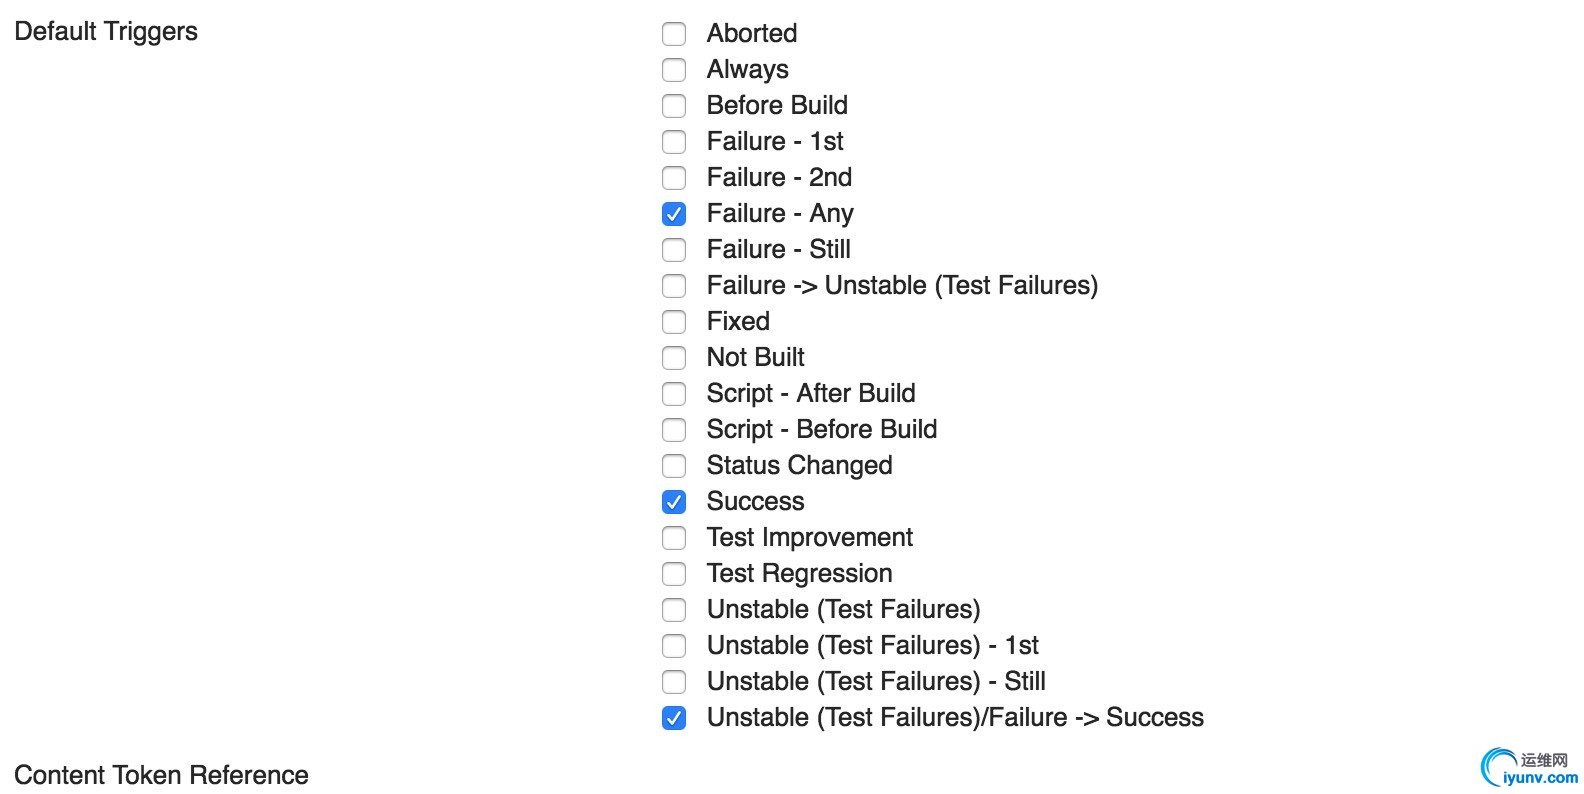Tick the Before Build checkbox
The height and width of the screenshot is (794, 1584).
[x=674, y=106]
